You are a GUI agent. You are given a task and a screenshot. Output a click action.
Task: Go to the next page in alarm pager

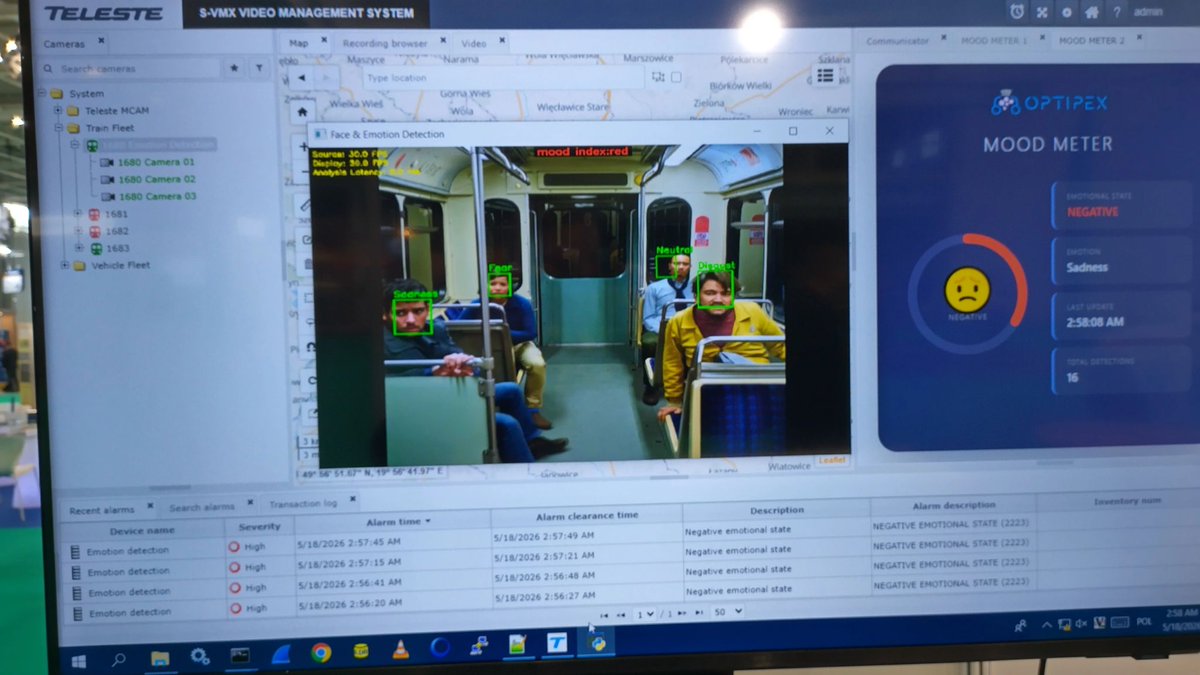(682, 613)
